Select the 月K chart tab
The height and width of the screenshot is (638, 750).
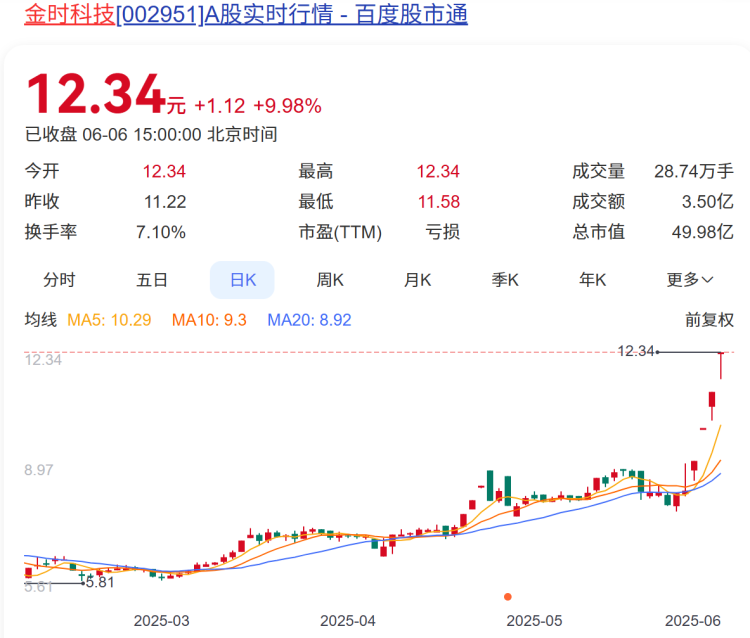(418, 280)
